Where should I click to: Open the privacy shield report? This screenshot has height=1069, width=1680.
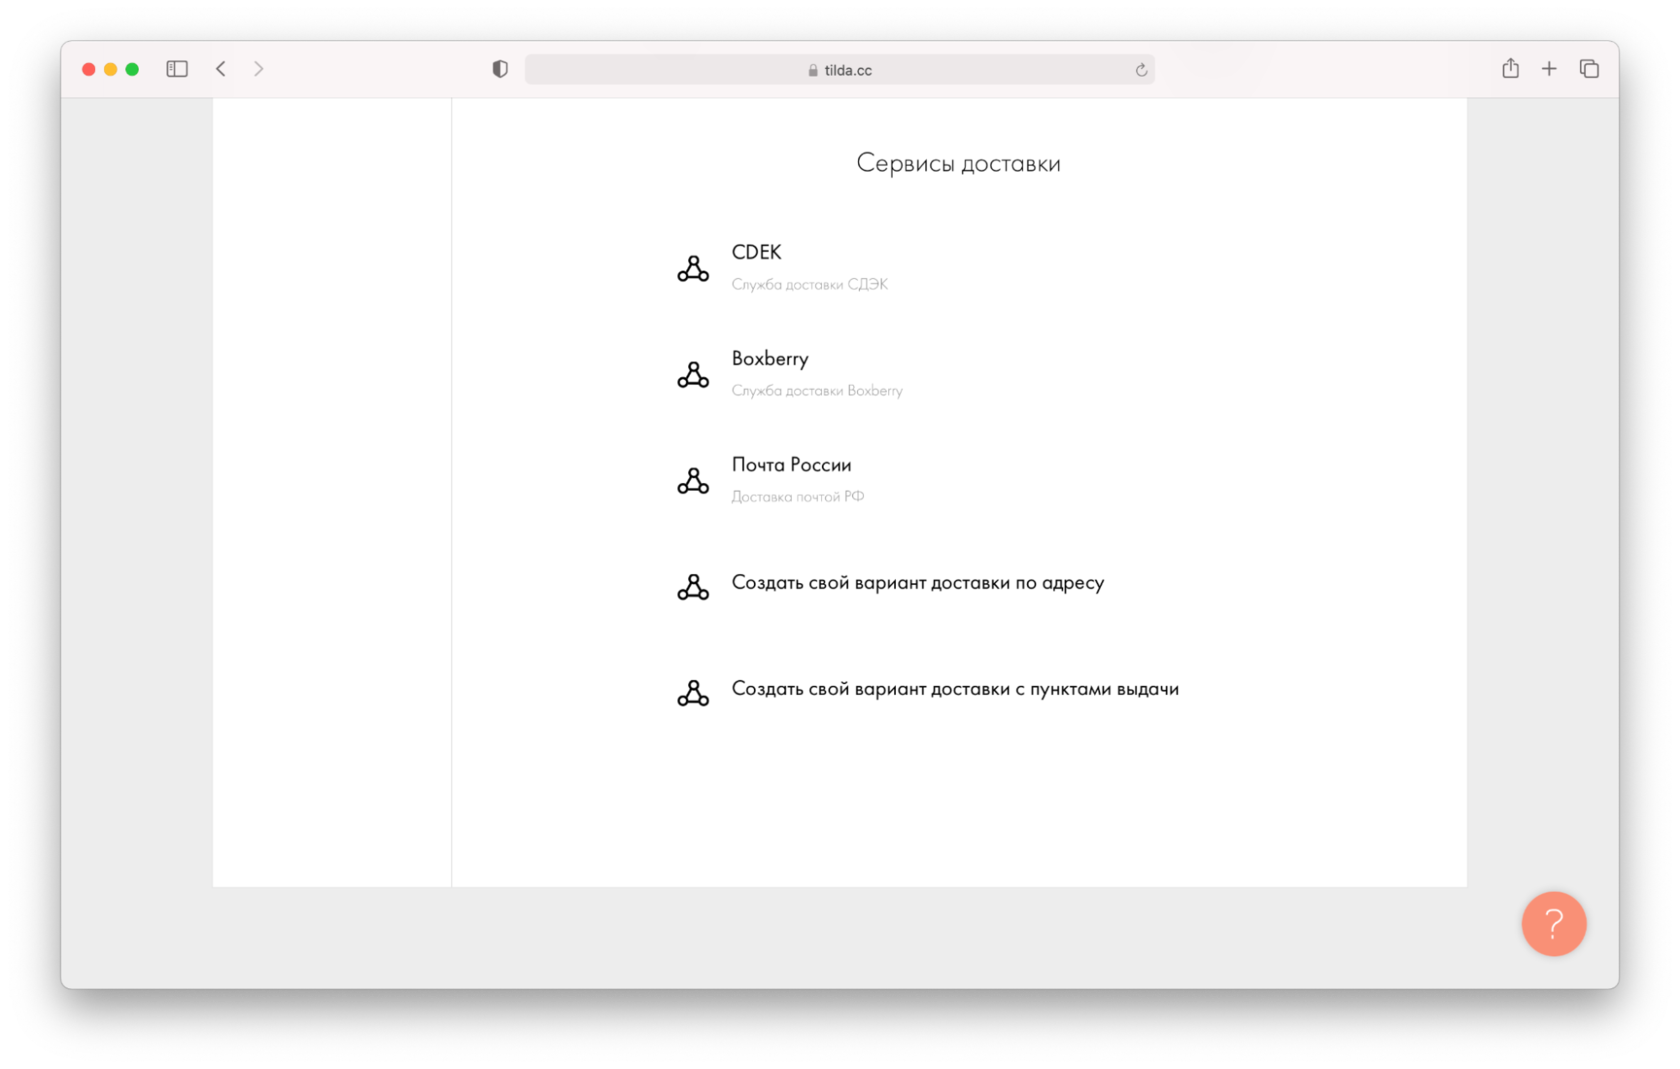(x=500, y=69)
